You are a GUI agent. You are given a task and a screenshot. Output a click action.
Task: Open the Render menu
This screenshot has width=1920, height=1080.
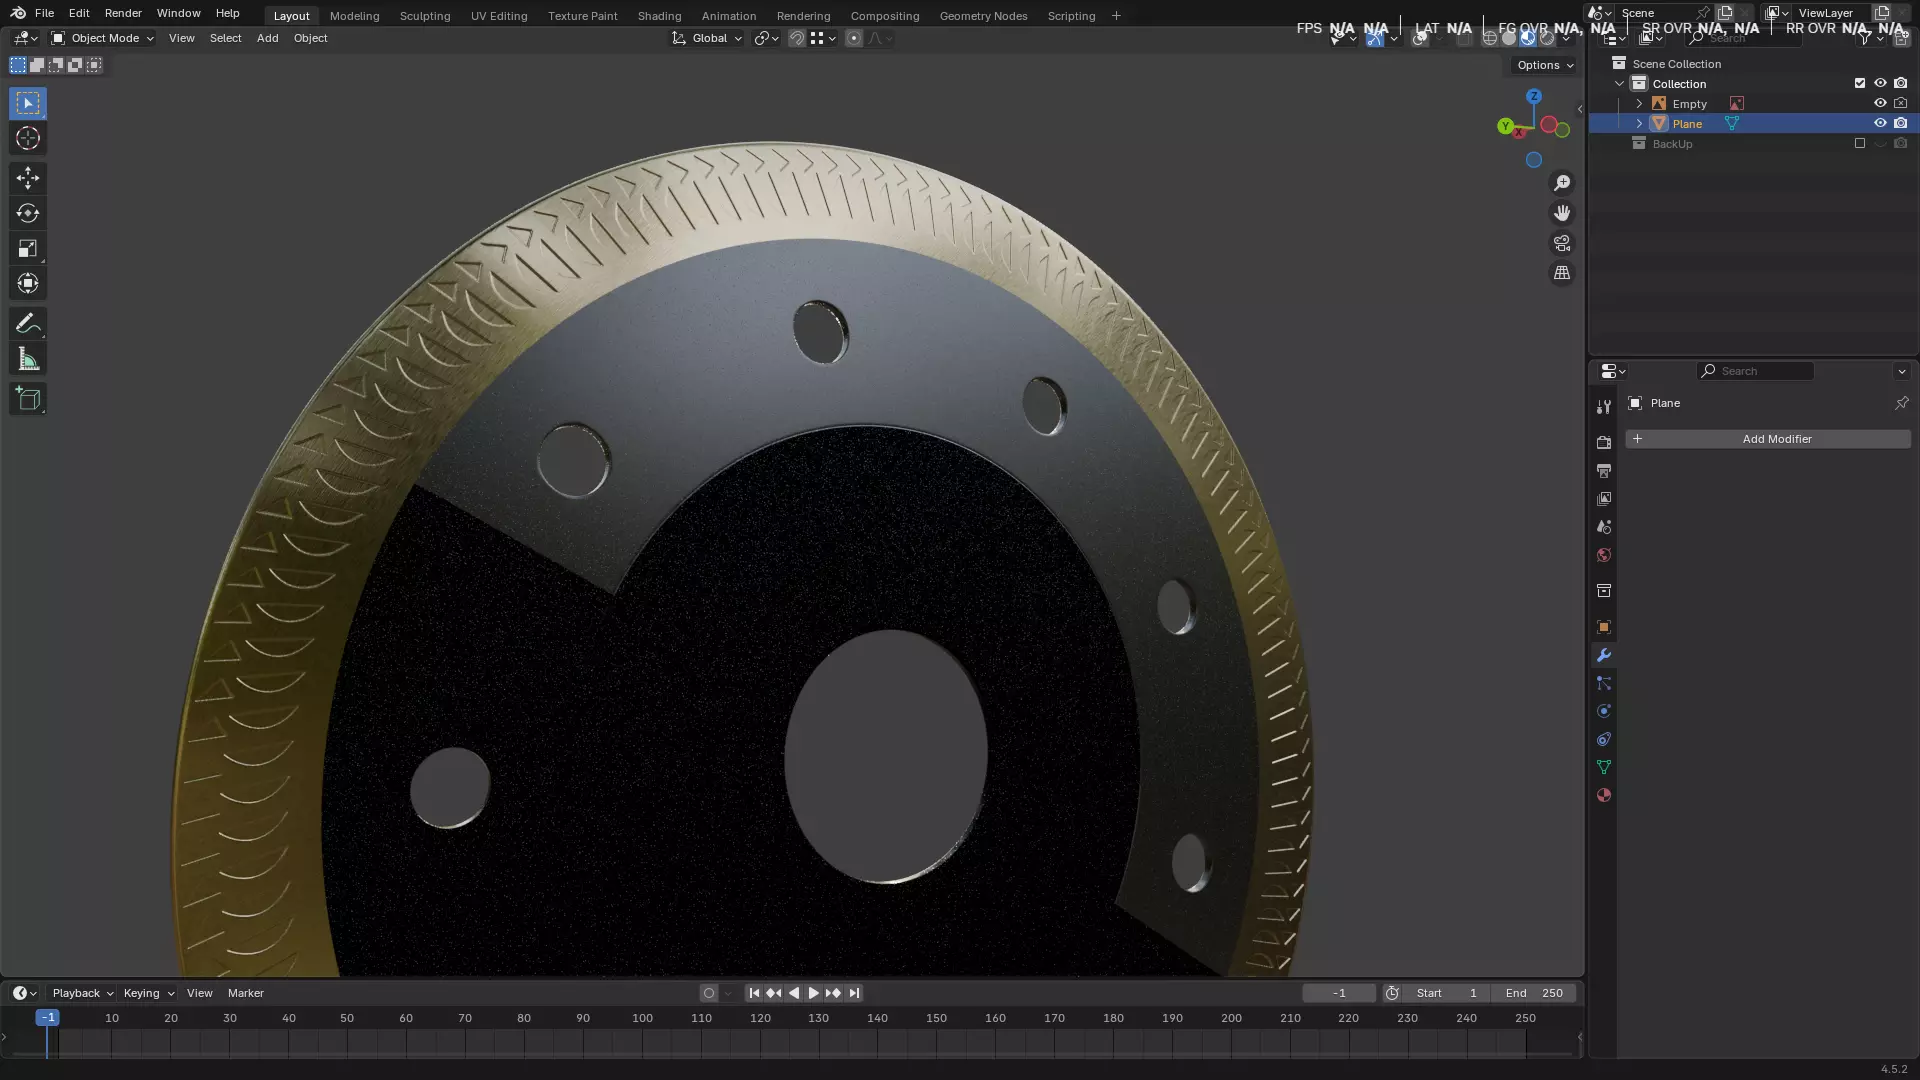pyautogui.click(x=123, y=13)
